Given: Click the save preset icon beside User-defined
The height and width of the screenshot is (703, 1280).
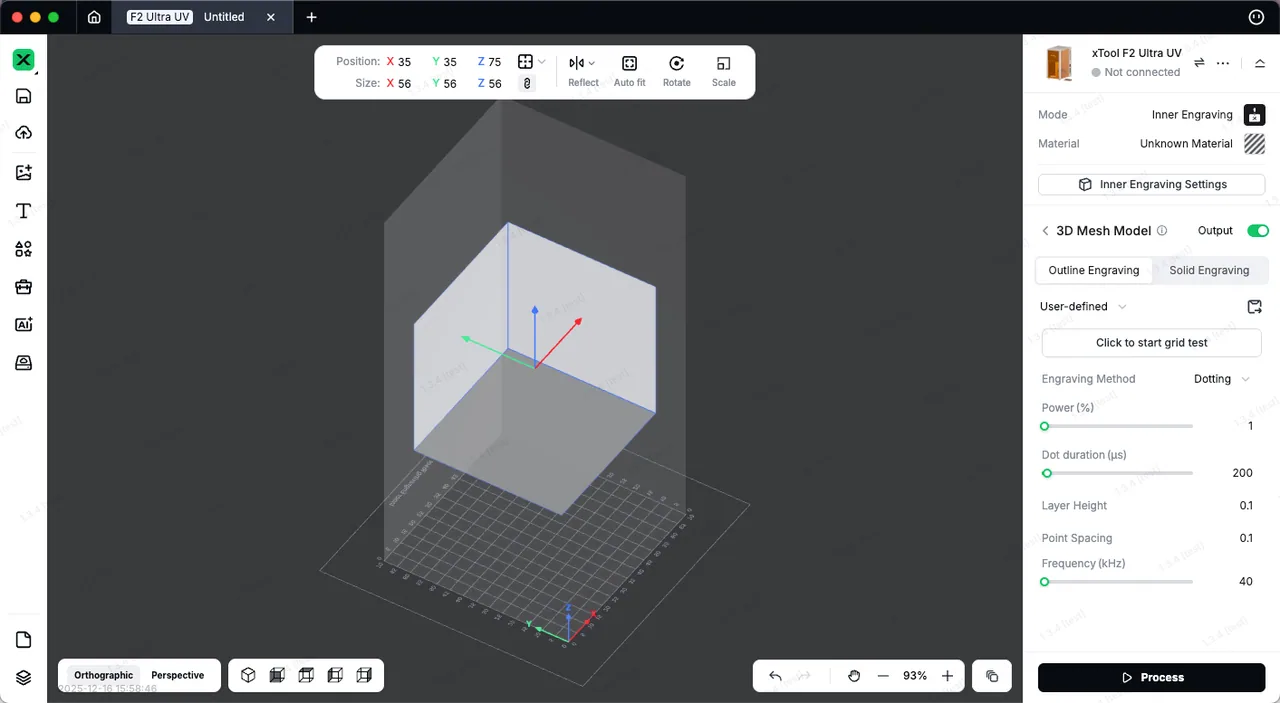Looking at the screenshot, I should click(1255, 307).
